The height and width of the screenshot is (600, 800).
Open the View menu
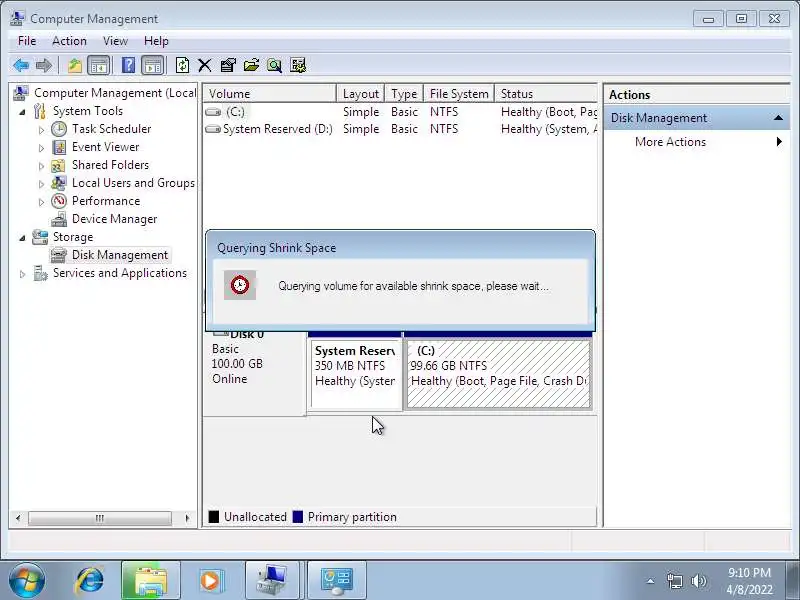click(115, 41)
